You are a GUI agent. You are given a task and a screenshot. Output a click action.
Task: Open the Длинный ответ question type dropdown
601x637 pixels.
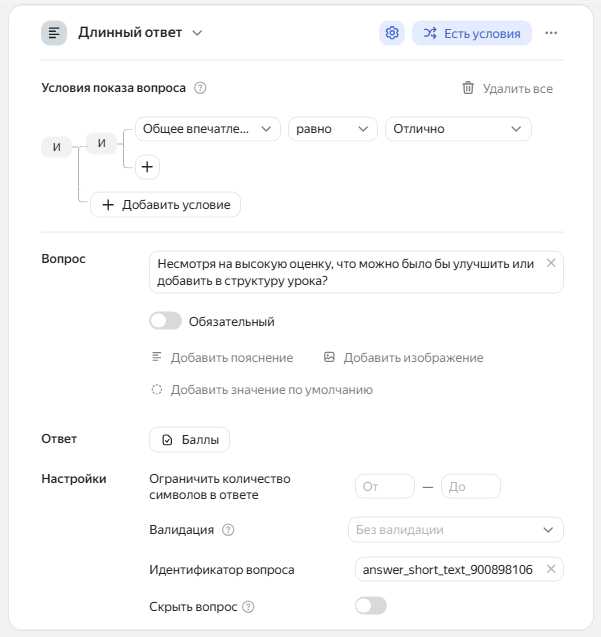[x=140, y=33]
